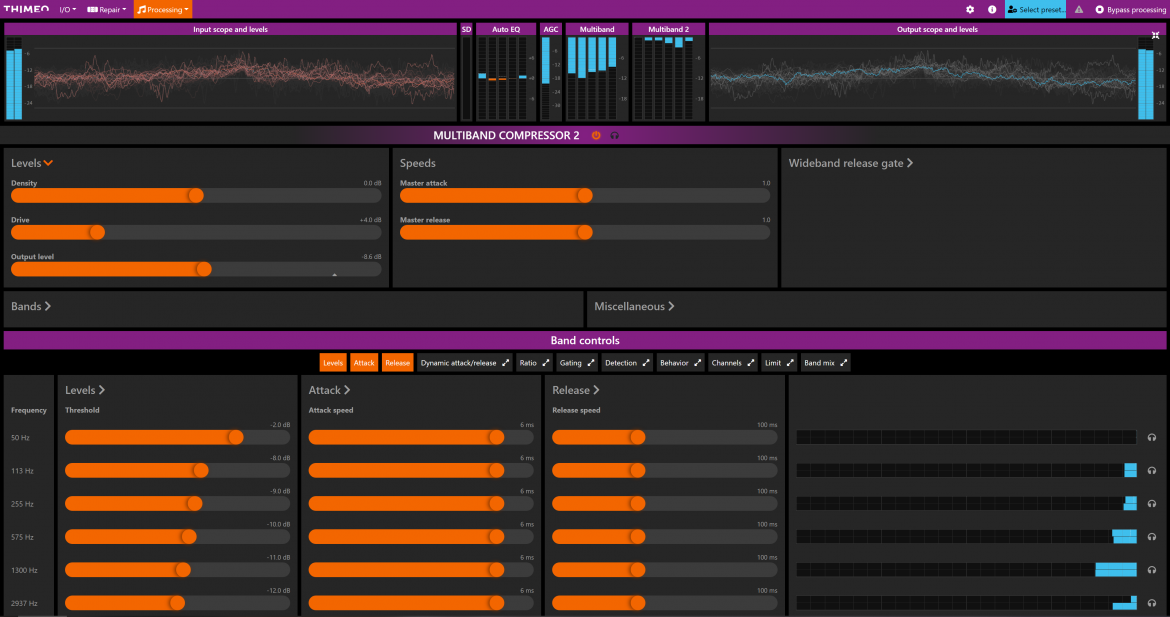The width and height of the screenshot is (1170, 617).
Task: Solo the 50 Hz band with headphones icon
Action: pyautogui.click(x=1152, y=437)
